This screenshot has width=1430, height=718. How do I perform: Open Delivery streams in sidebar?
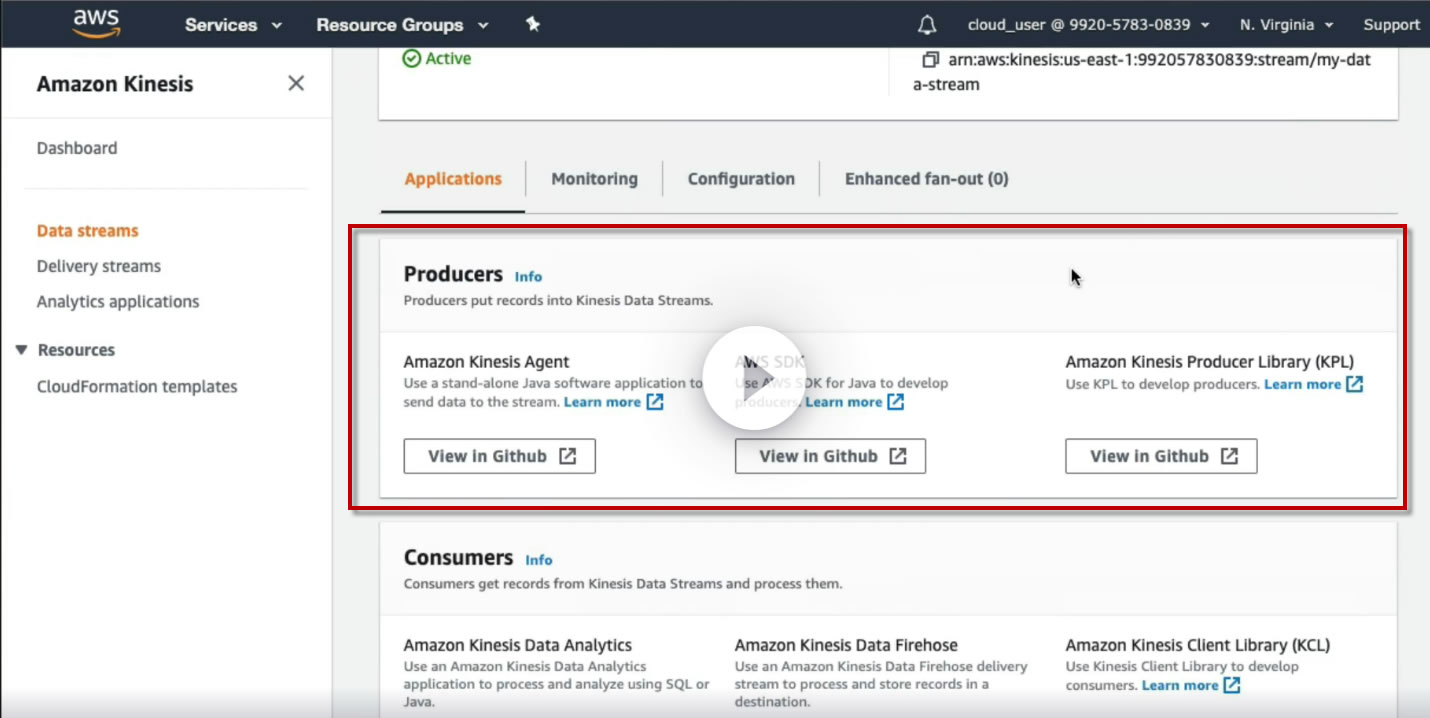[99, 266]
